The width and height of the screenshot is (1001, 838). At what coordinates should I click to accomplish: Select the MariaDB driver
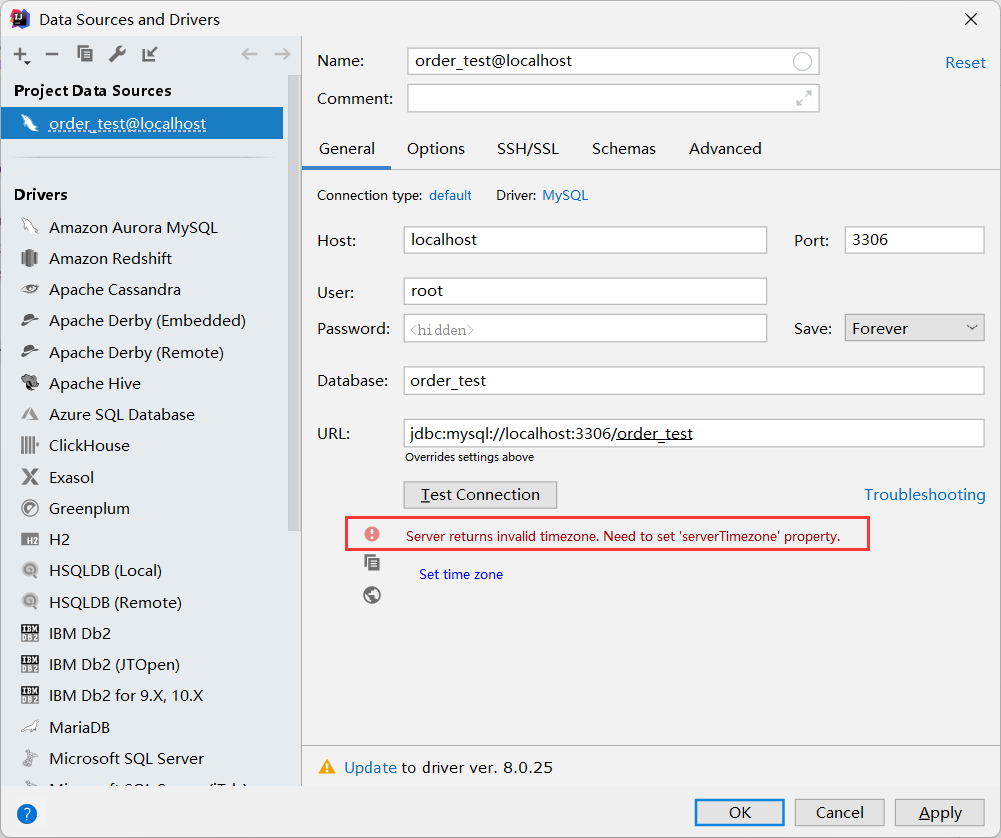[144, 728]
